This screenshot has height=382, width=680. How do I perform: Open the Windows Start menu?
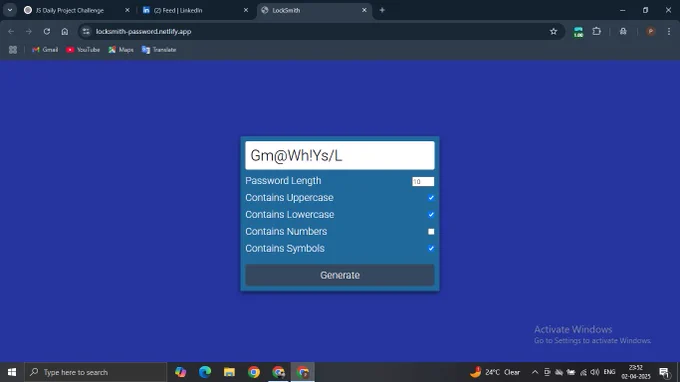point(12,372)
